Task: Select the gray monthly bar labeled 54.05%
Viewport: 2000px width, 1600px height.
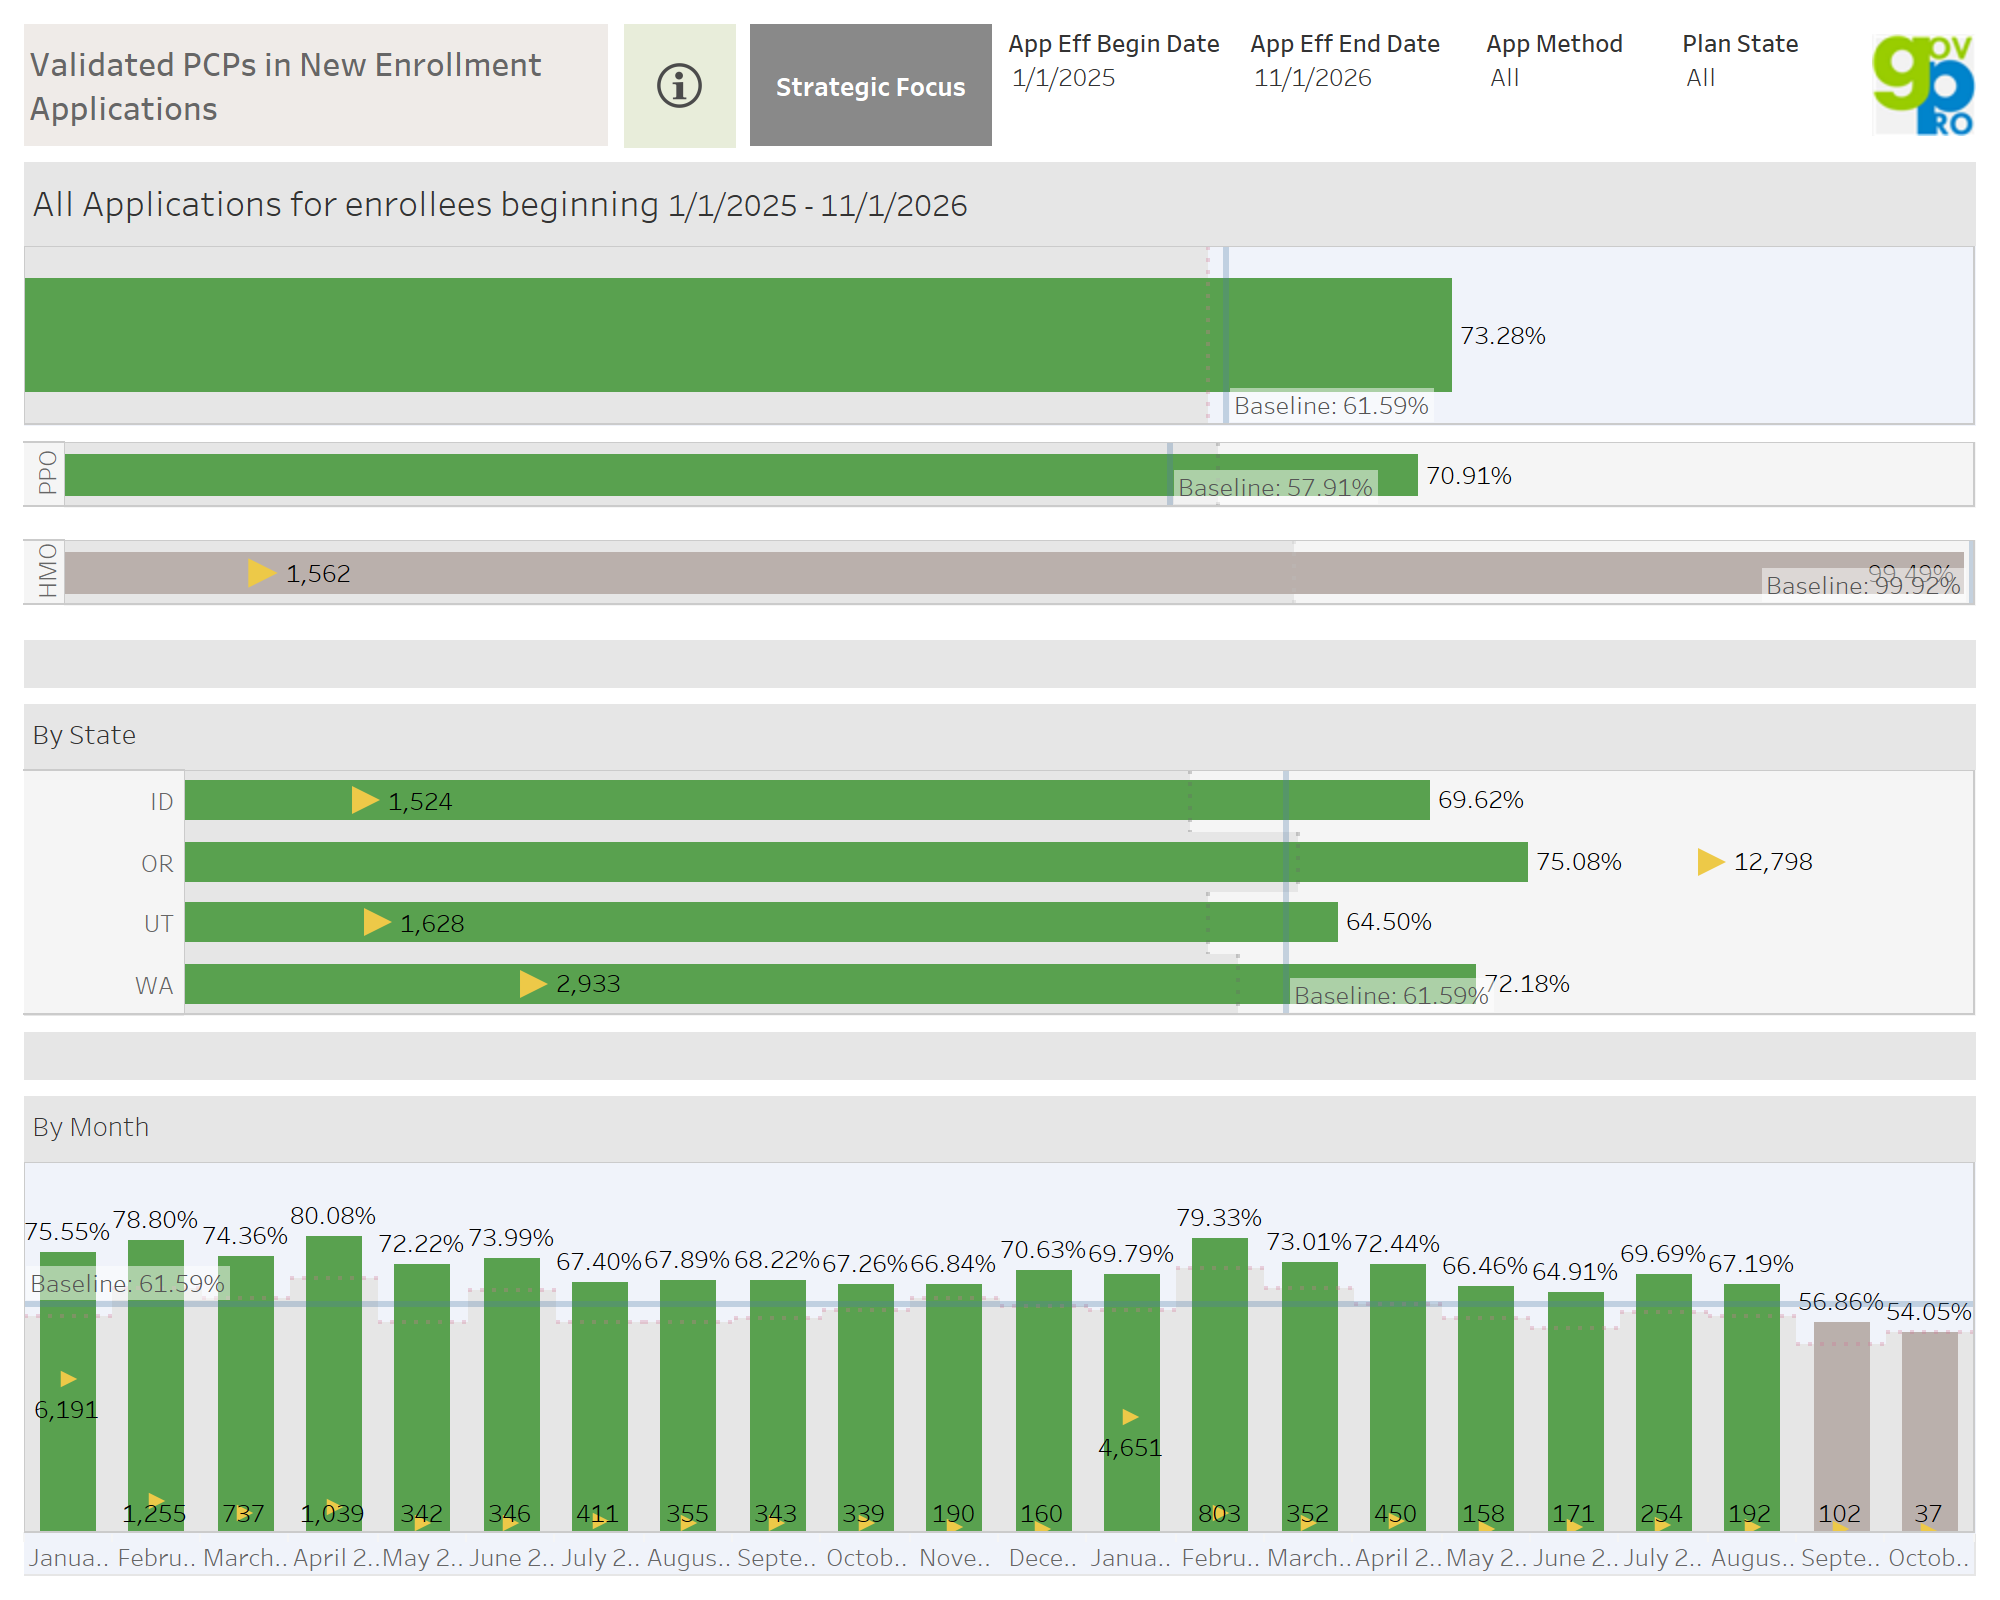Action: (1930, 1432)
